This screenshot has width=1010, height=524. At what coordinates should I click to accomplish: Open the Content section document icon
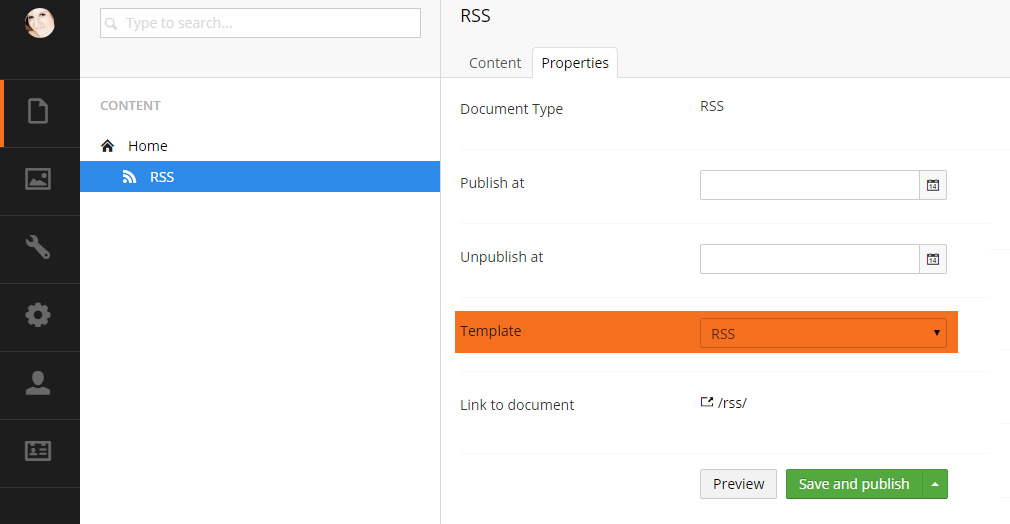point(39,111)
